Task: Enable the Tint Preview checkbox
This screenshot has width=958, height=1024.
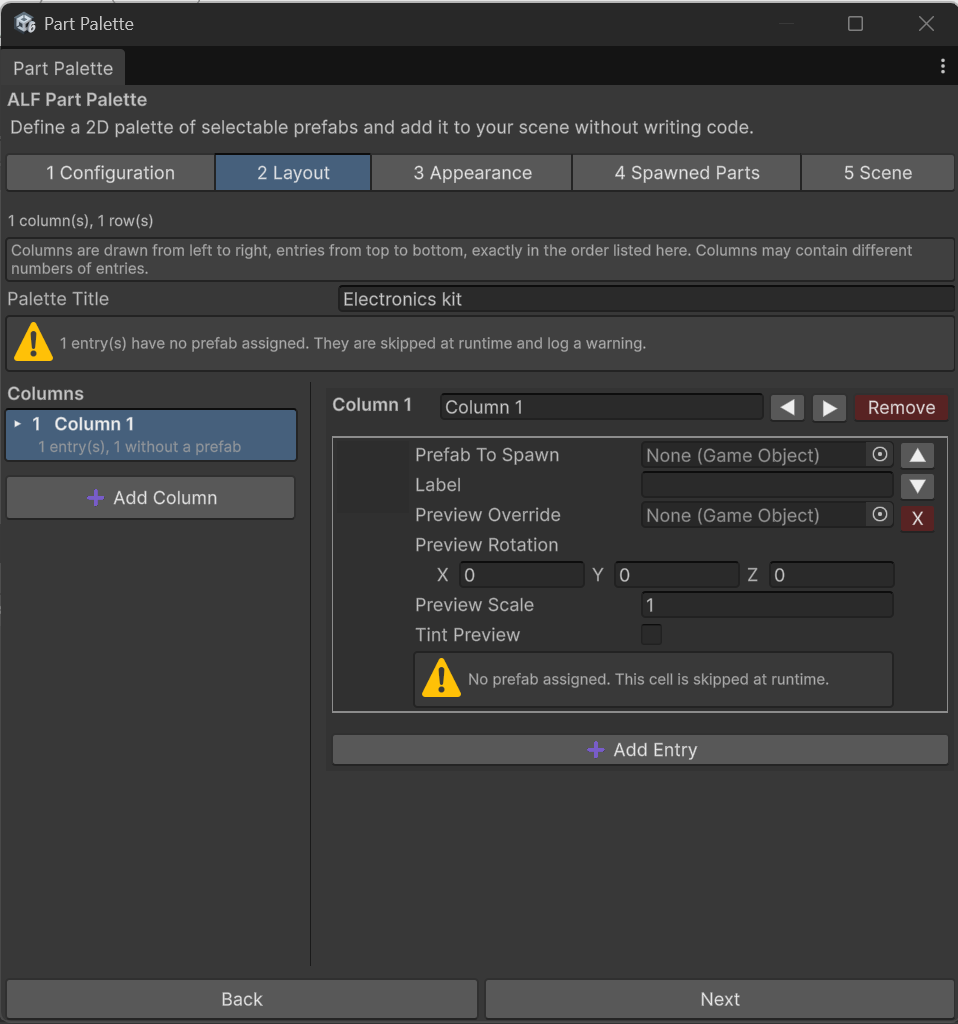Action: 651,634
